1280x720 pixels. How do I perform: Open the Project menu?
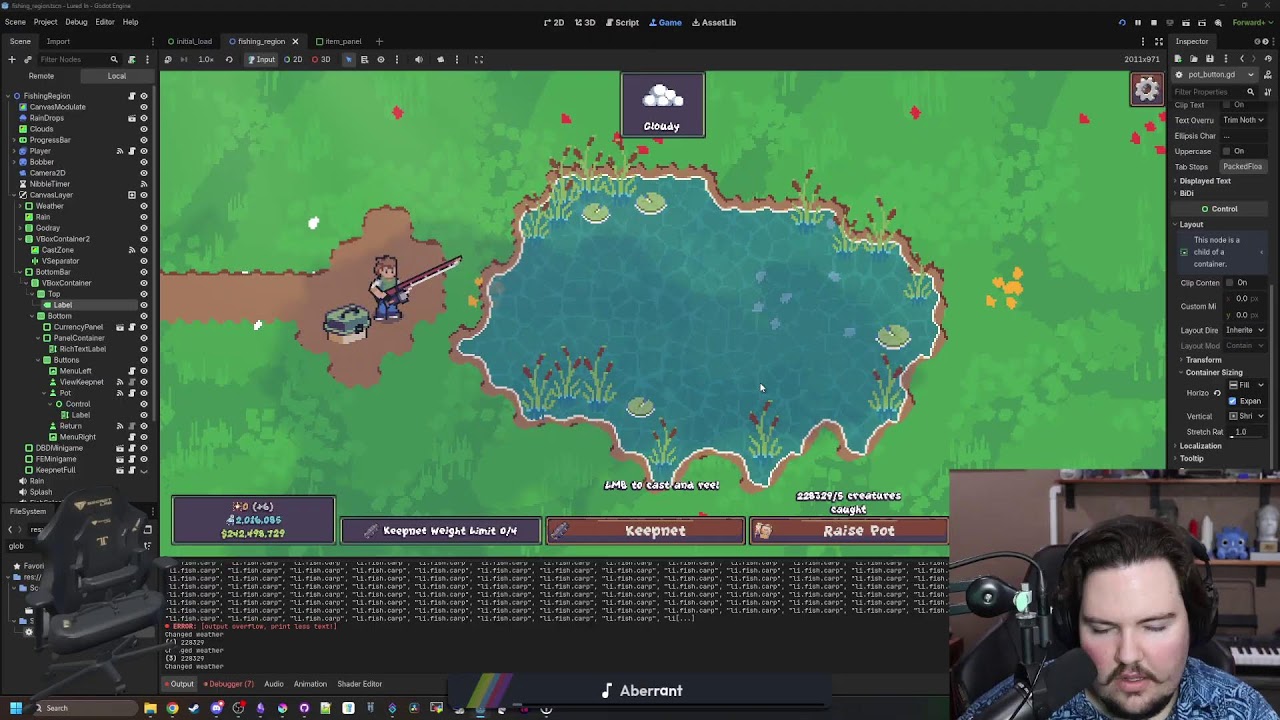pos(45,22)
